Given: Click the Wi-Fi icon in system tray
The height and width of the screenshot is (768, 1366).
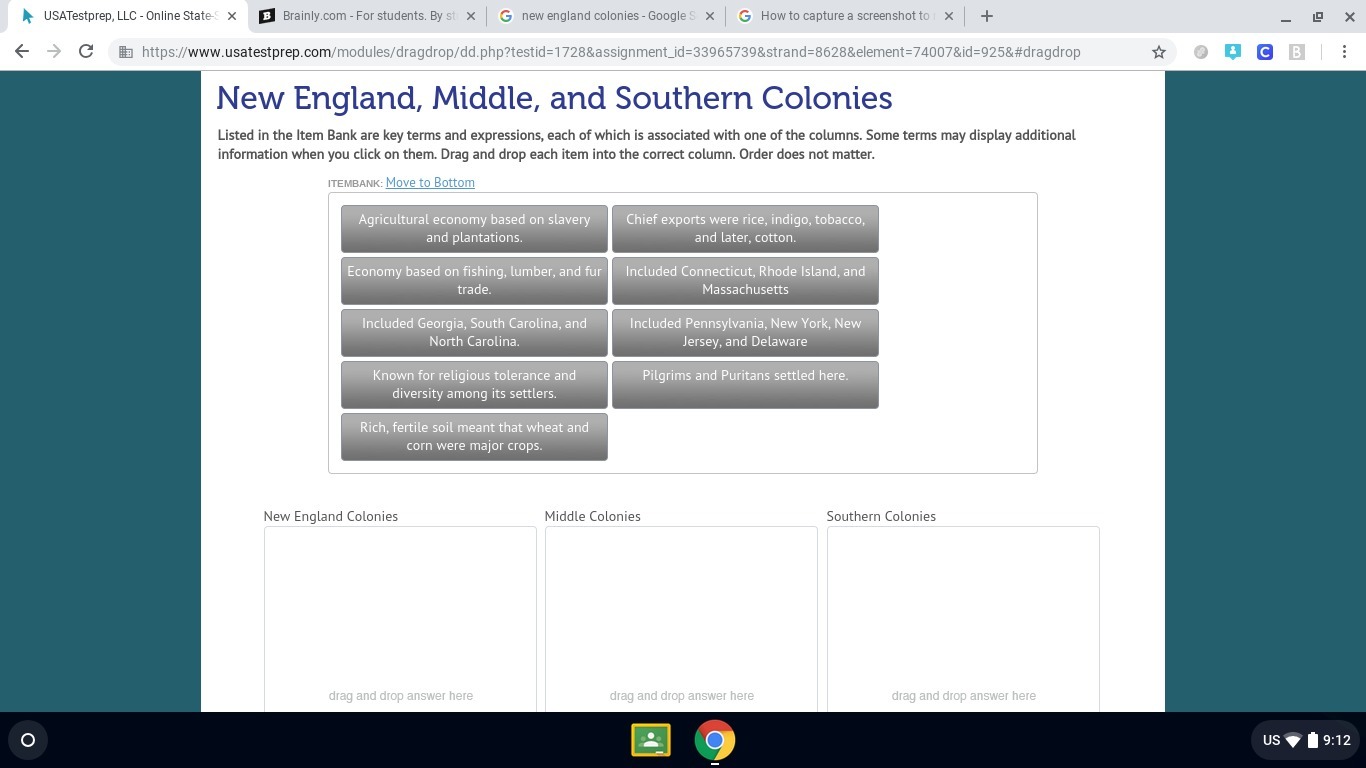Looking at the screenshot, I should pos(1293,741).
